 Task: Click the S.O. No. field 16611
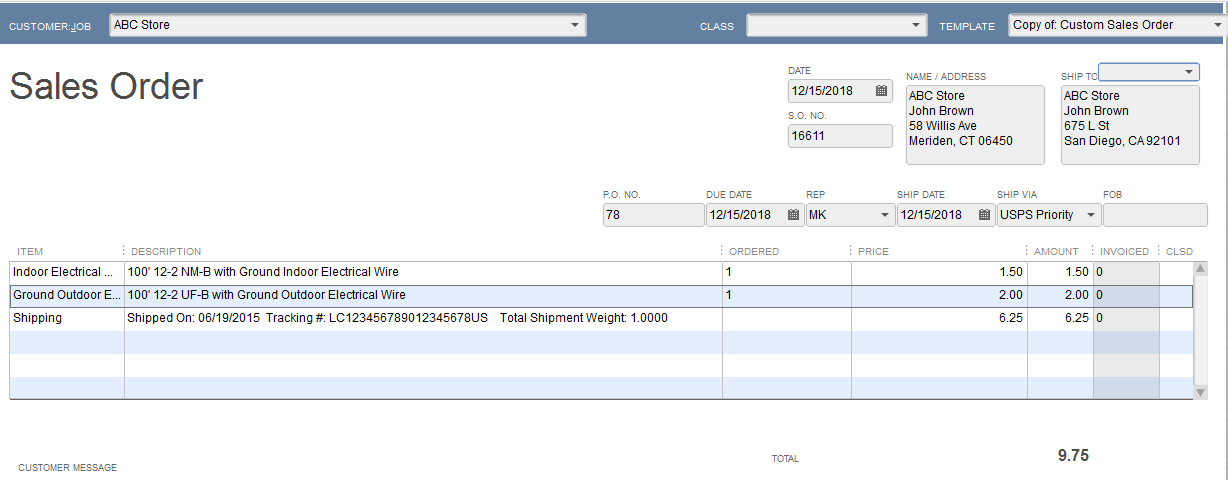pyautogui.click(x=839, y=136)
